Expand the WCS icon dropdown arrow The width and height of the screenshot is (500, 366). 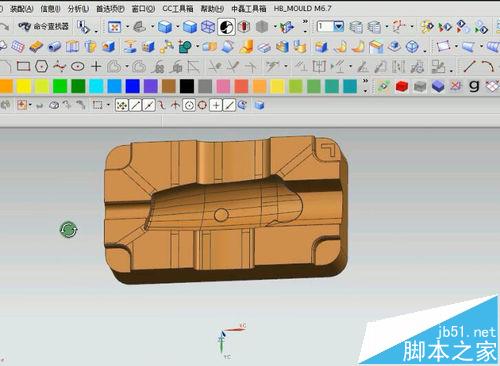click(412, 27)
